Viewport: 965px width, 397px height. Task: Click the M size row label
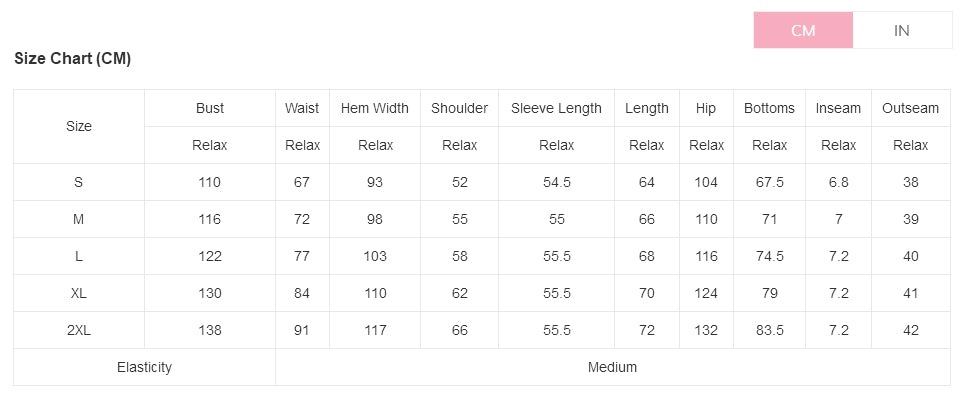click(79, 219)
